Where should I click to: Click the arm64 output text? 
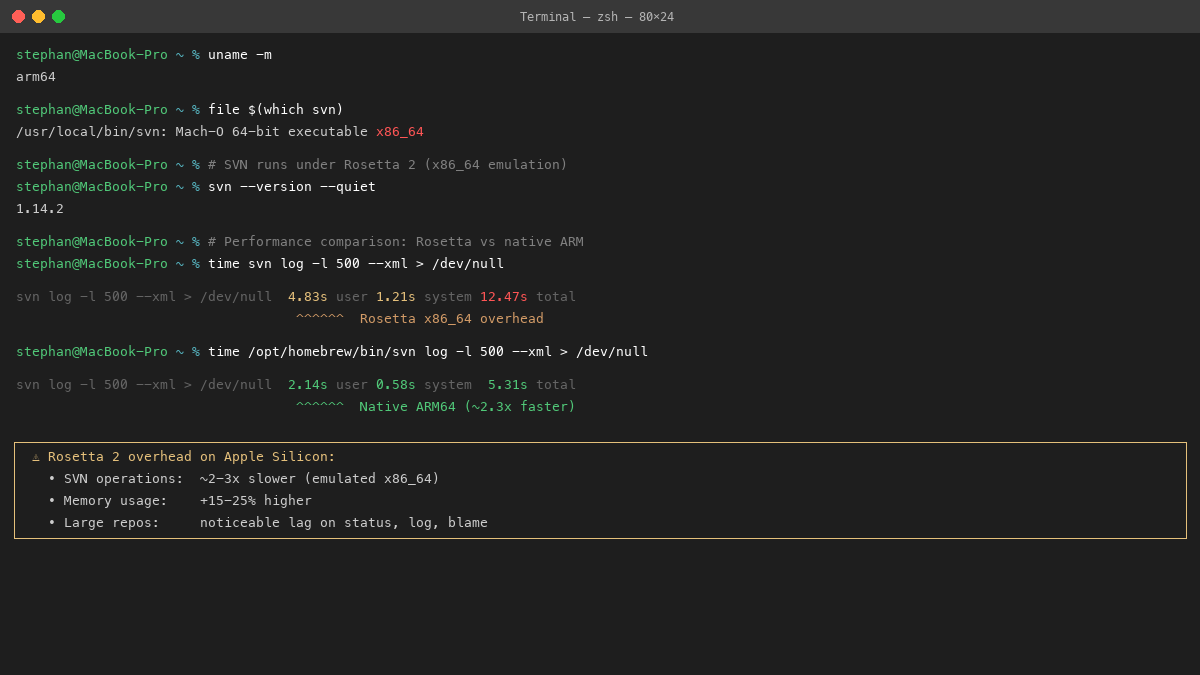35,76
